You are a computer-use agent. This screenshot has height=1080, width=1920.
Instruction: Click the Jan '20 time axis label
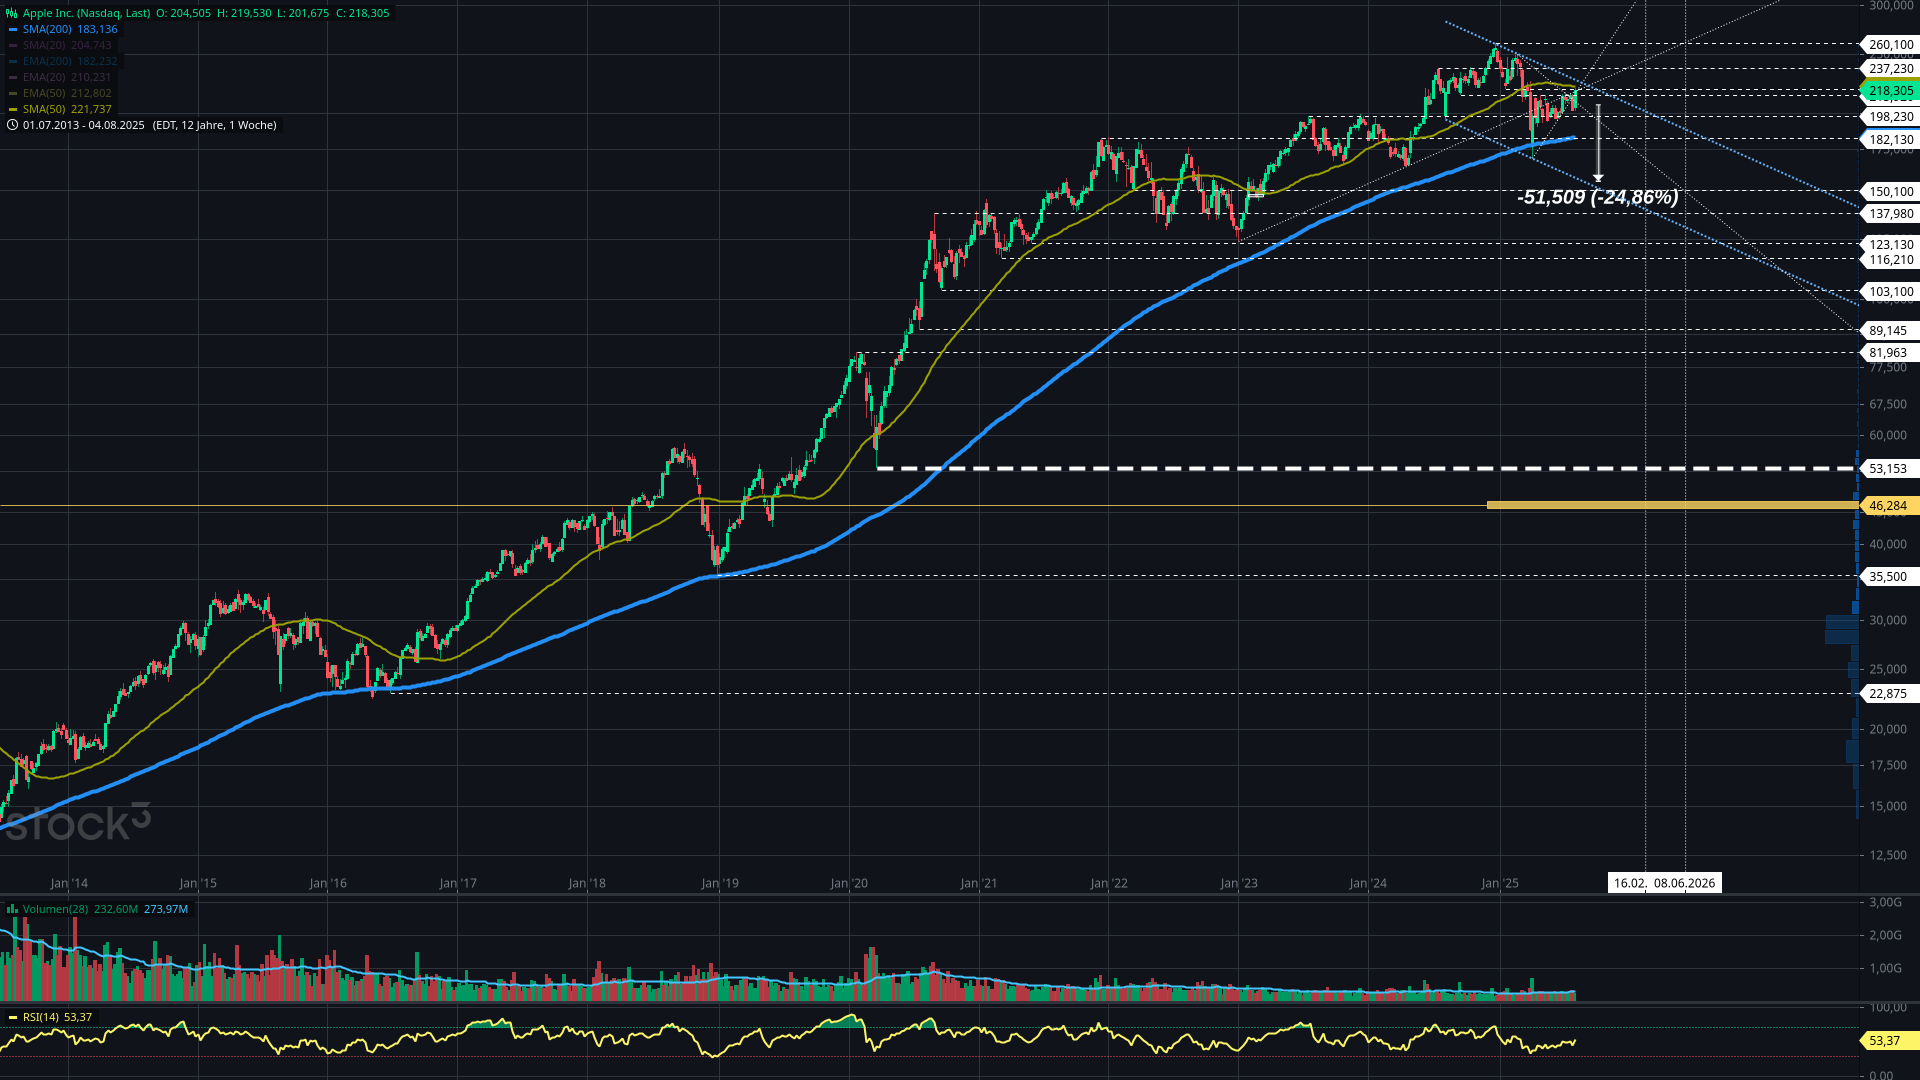849,883
